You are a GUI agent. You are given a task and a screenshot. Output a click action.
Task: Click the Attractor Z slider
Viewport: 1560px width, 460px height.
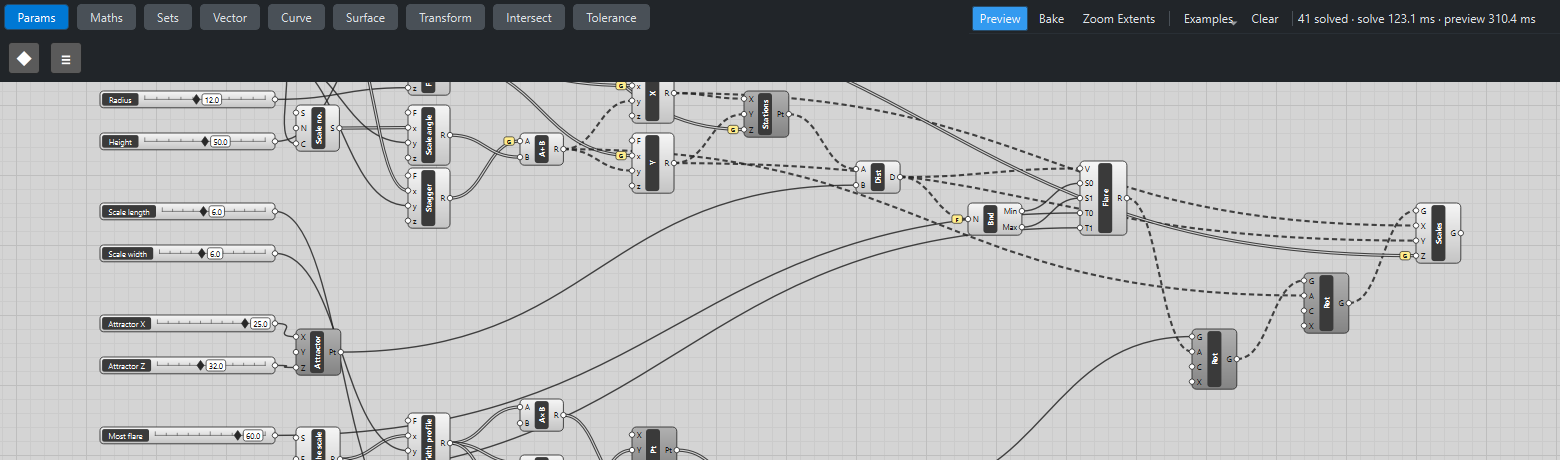click(x=189, y=365)
